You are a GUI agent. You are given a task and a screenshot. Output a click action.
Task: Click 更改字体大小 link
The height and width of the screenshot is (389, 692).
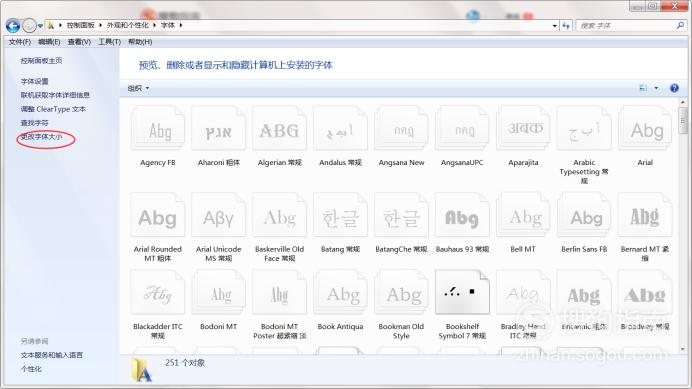click(41, 137)
